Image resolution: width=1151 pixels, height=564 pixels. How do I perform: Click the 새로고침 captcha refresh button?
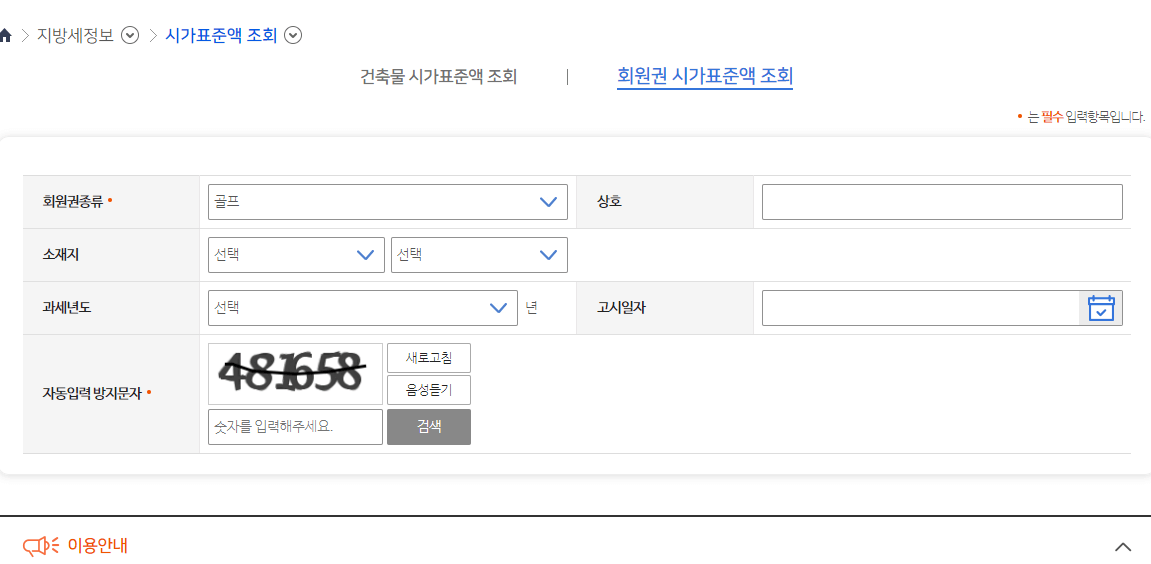click(x=429, y=358)
